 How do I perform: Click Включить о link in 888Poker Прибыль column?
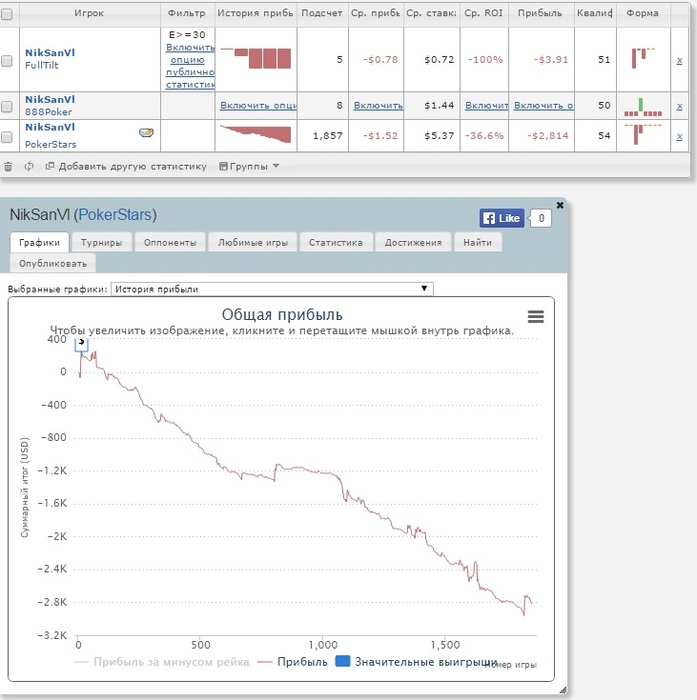[544, 105]
